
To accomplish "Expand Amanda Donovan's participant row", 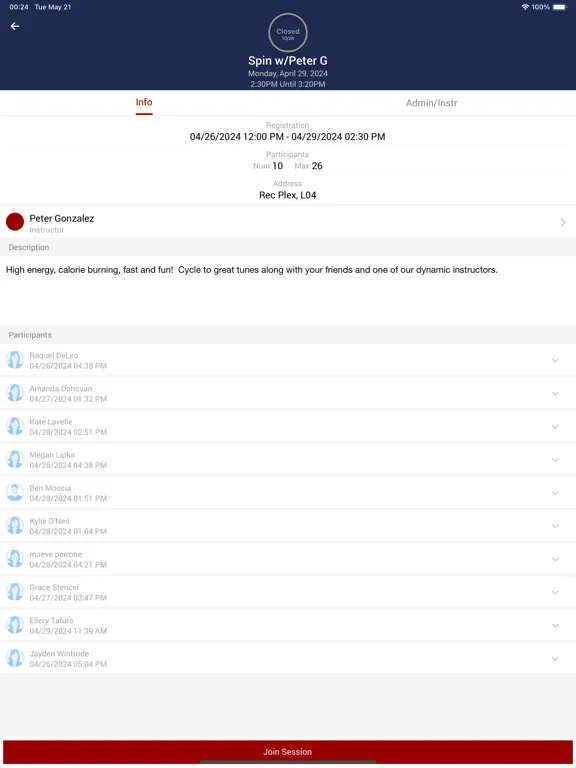I will (x=555, y=394).
